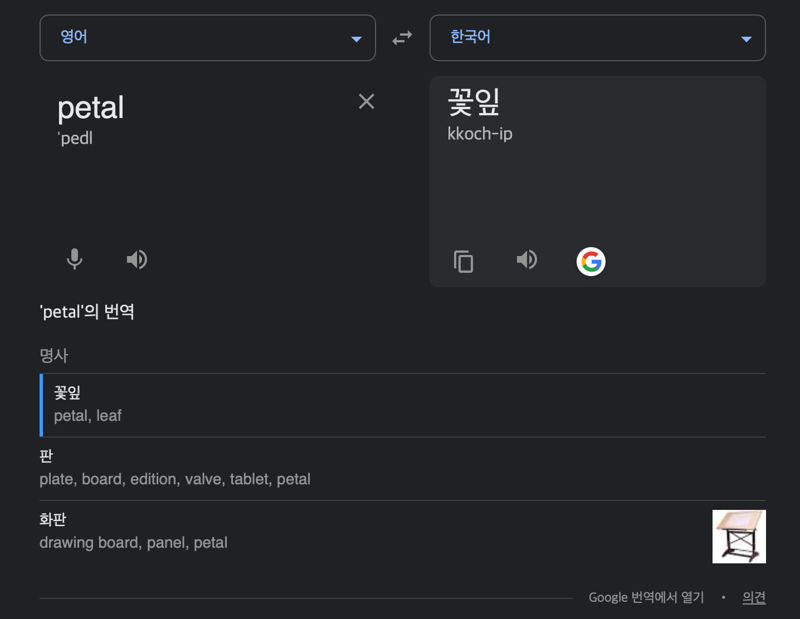Screen dimensions: 800x619
Task: Select the 판 translation entry
Action: [403, 468]
